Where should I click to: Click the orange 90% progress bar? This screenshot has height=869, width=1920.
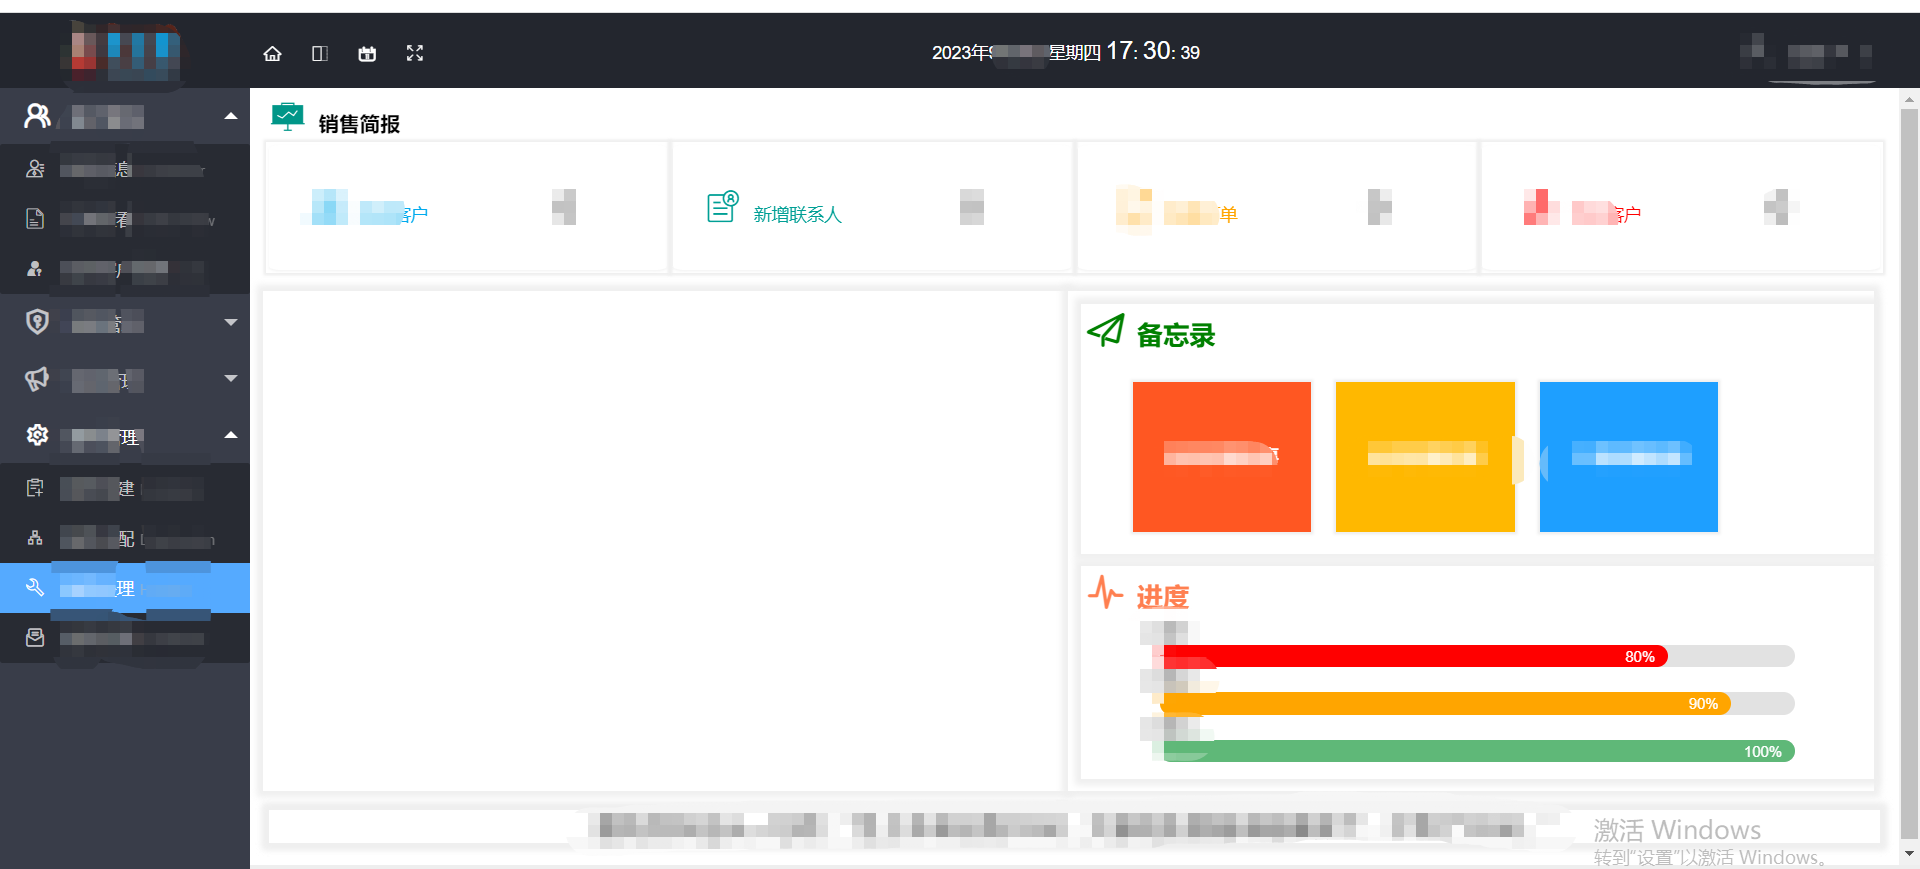tap(1446, 703)
